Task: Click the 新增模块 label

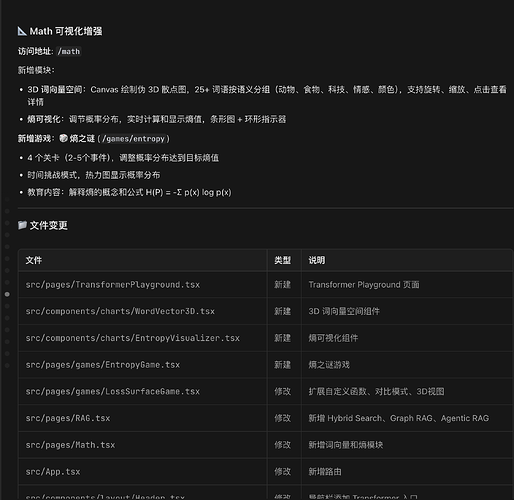Action: click(36, 70)
